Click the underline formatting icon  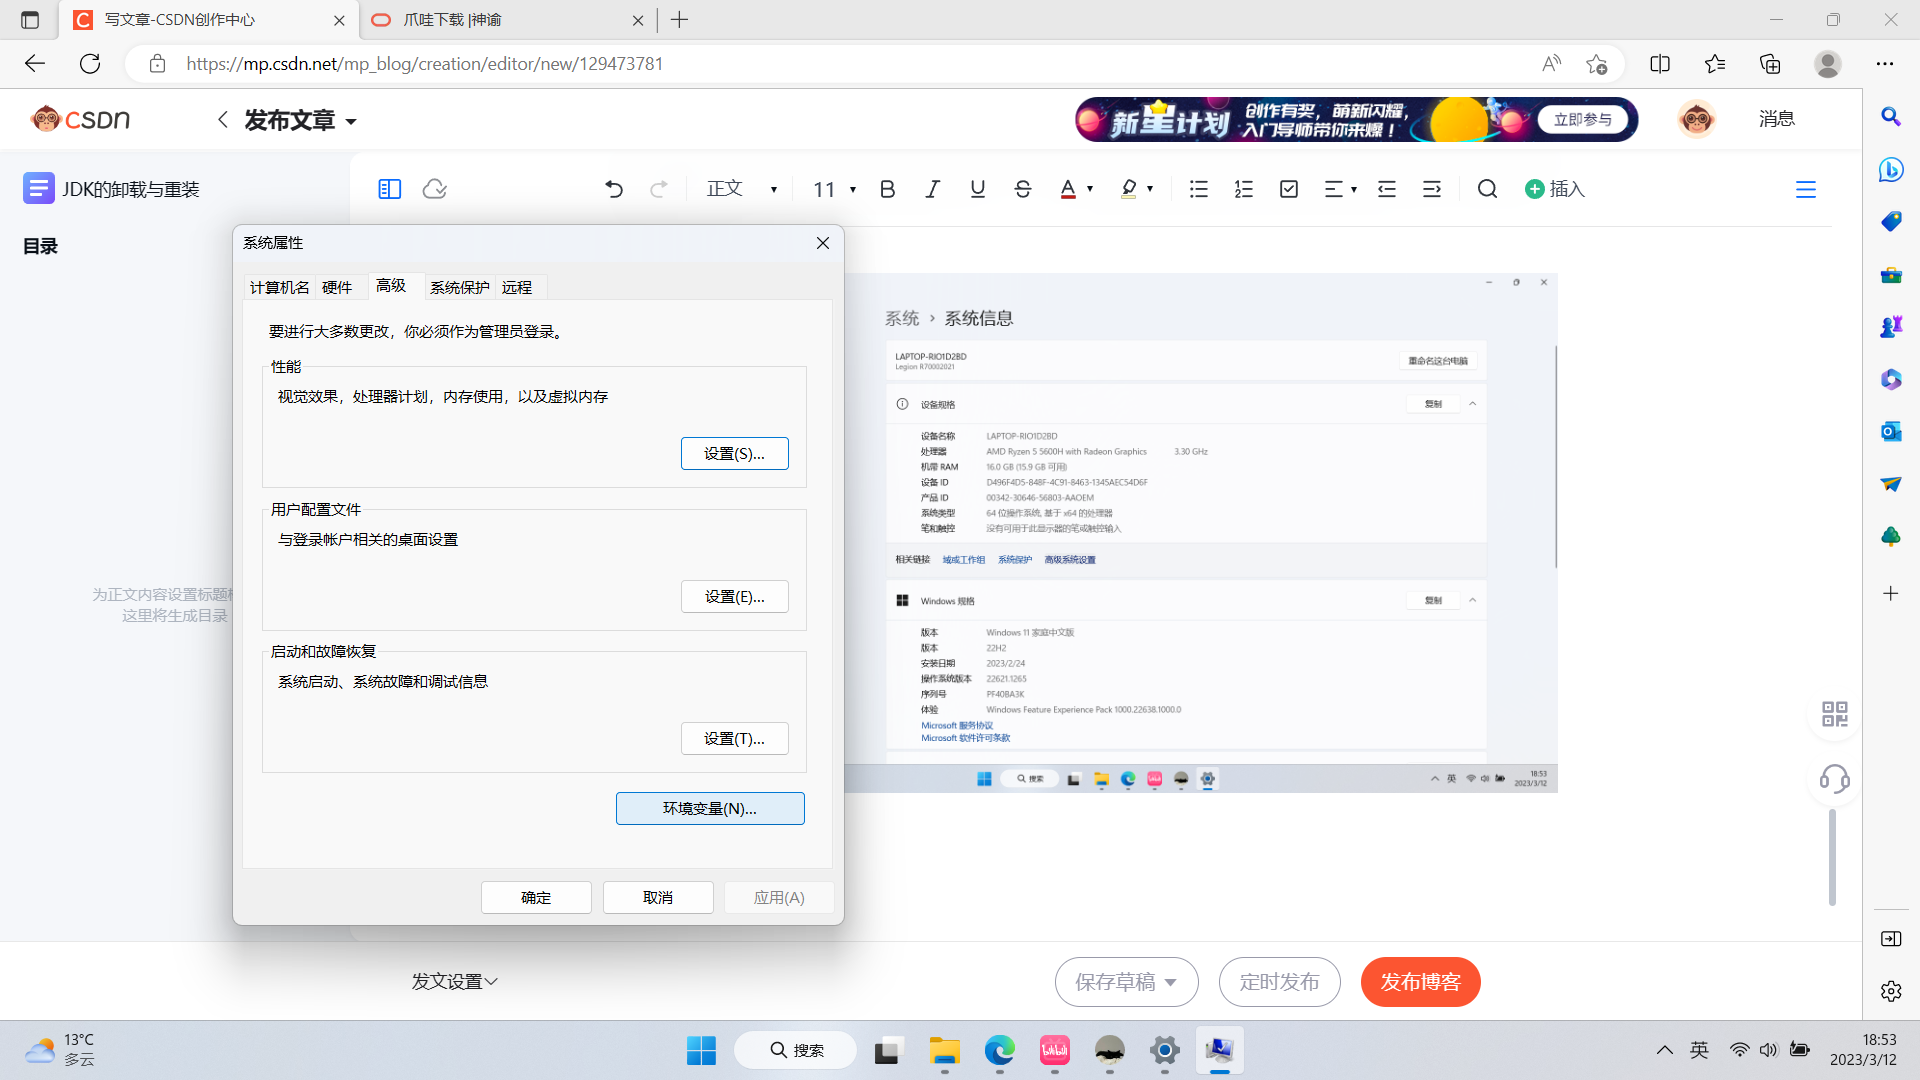977,189
